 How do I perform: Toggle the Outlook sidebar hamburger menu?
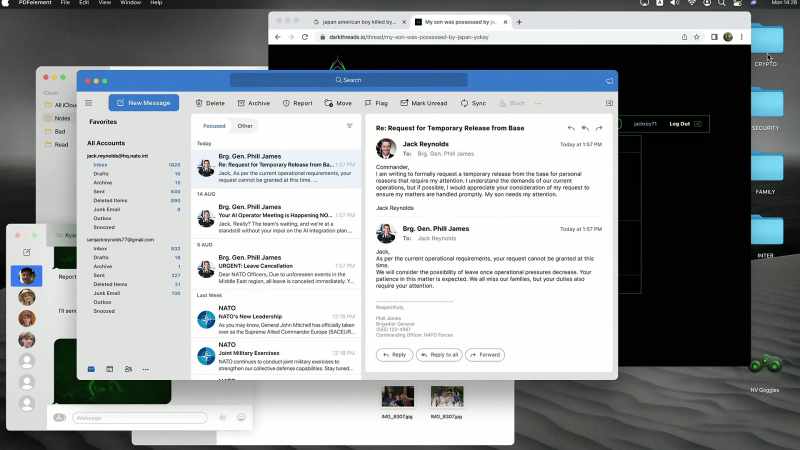[x=89, y=103]
